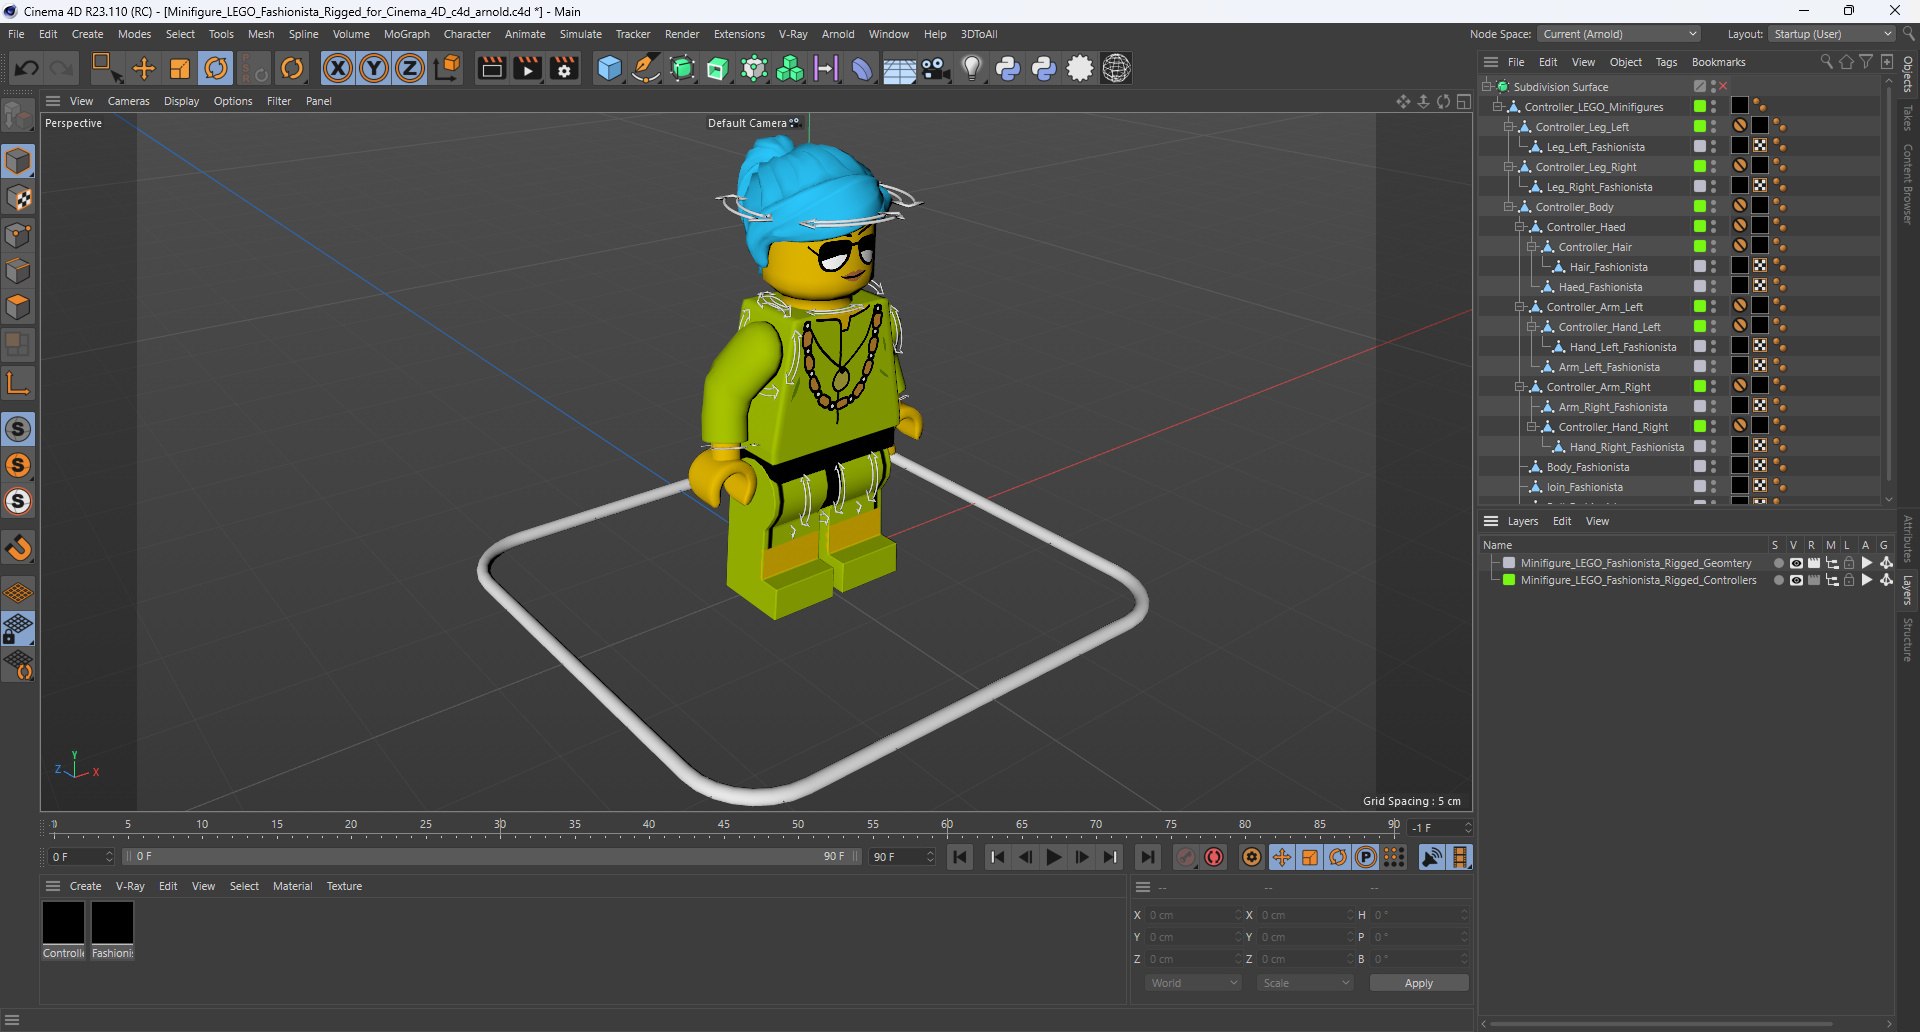The width and height of the screenshot is (1920, 1032).
Task: Open the Node Space dropdown
Action: [x=1619, y=34]
